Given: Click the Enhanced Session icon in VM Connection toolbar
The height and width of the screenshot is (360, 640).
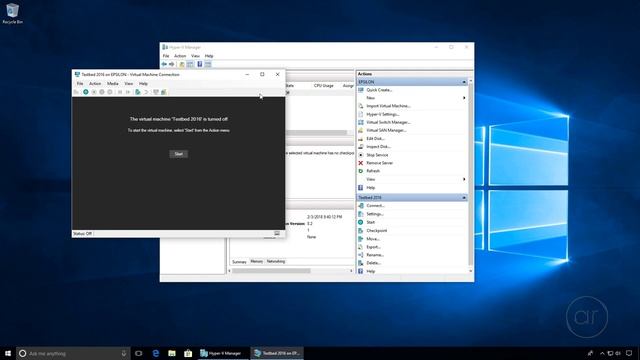Looking at the screenshot, I should click(156, 92).
